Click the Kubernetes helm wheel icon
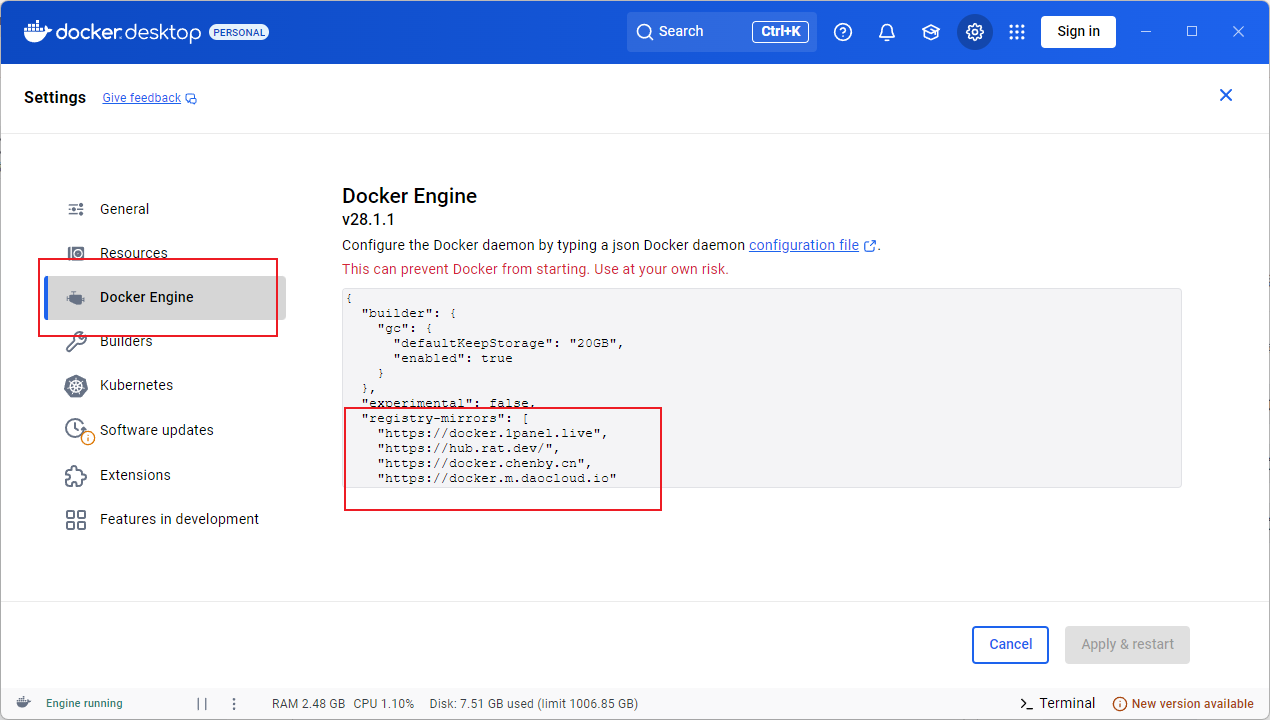The height and width of the screenshot is (720, 1270). (76, 386)
